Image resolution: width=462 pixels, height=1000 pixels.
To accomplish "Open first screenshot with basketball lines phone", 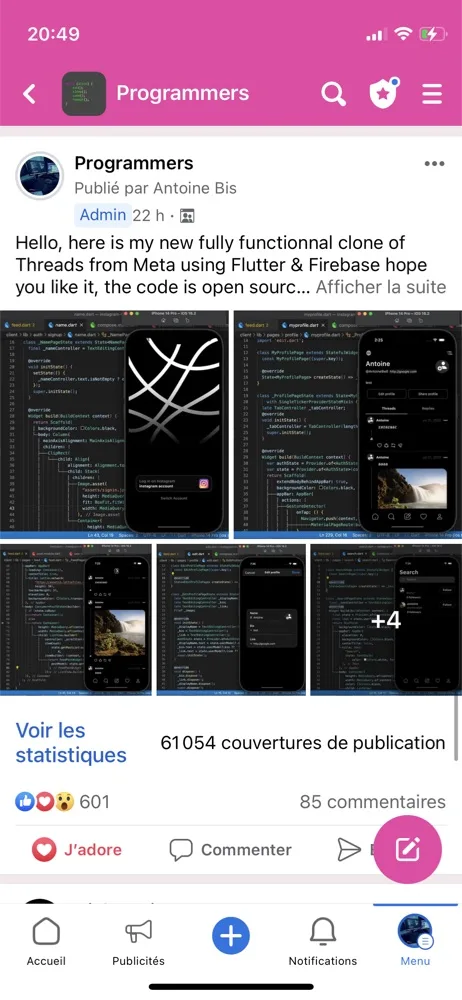I will tap(115, 424).
